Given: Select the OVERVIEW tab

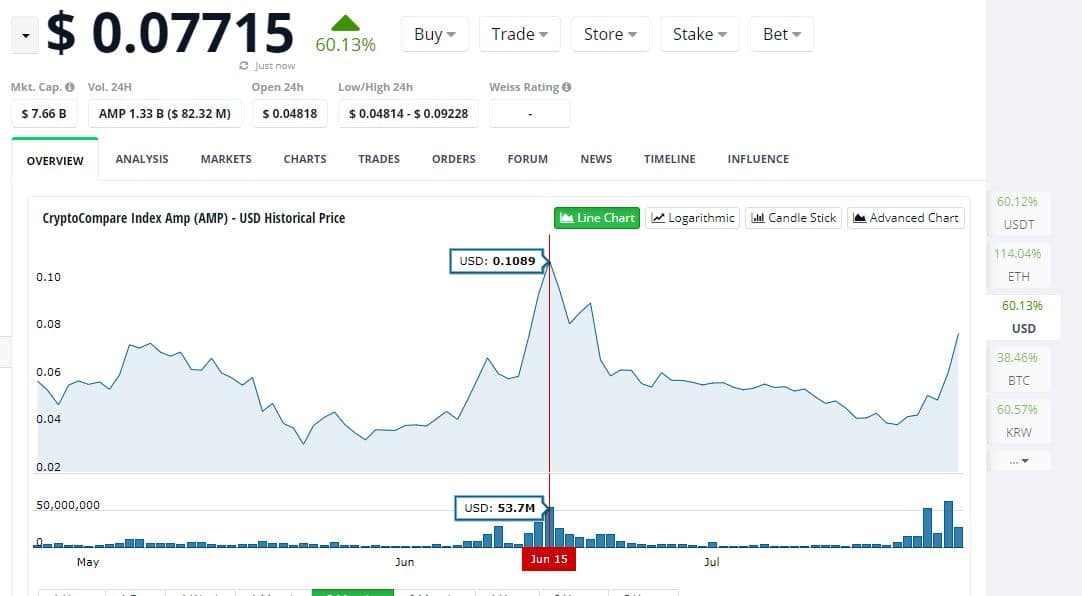Looking at the screenshot, I should (55, 161).
